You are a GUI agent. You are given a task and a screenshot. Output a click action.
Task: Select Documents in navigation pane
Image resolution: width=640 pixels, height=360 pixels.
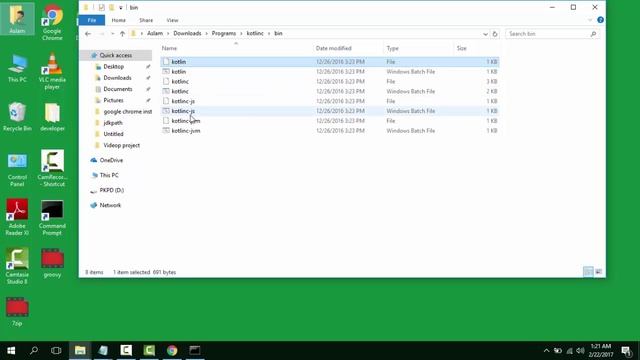tap(118, 89)
